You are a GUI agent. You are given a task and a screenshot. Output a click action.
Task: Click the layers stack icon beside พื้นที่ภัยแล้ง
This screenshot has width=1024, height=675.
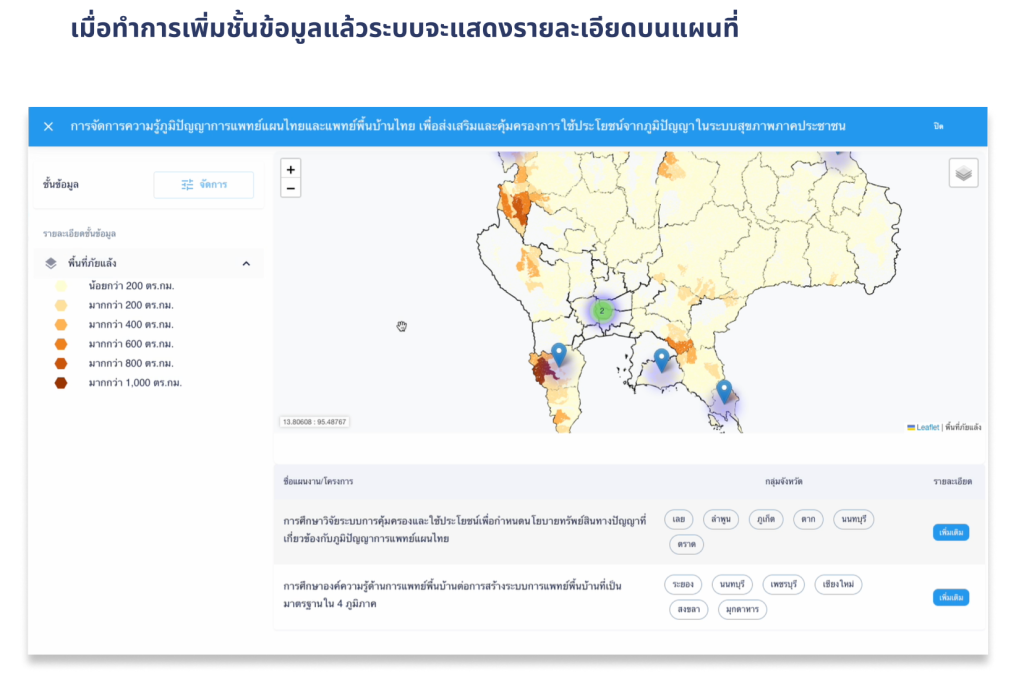click(51, 263)
